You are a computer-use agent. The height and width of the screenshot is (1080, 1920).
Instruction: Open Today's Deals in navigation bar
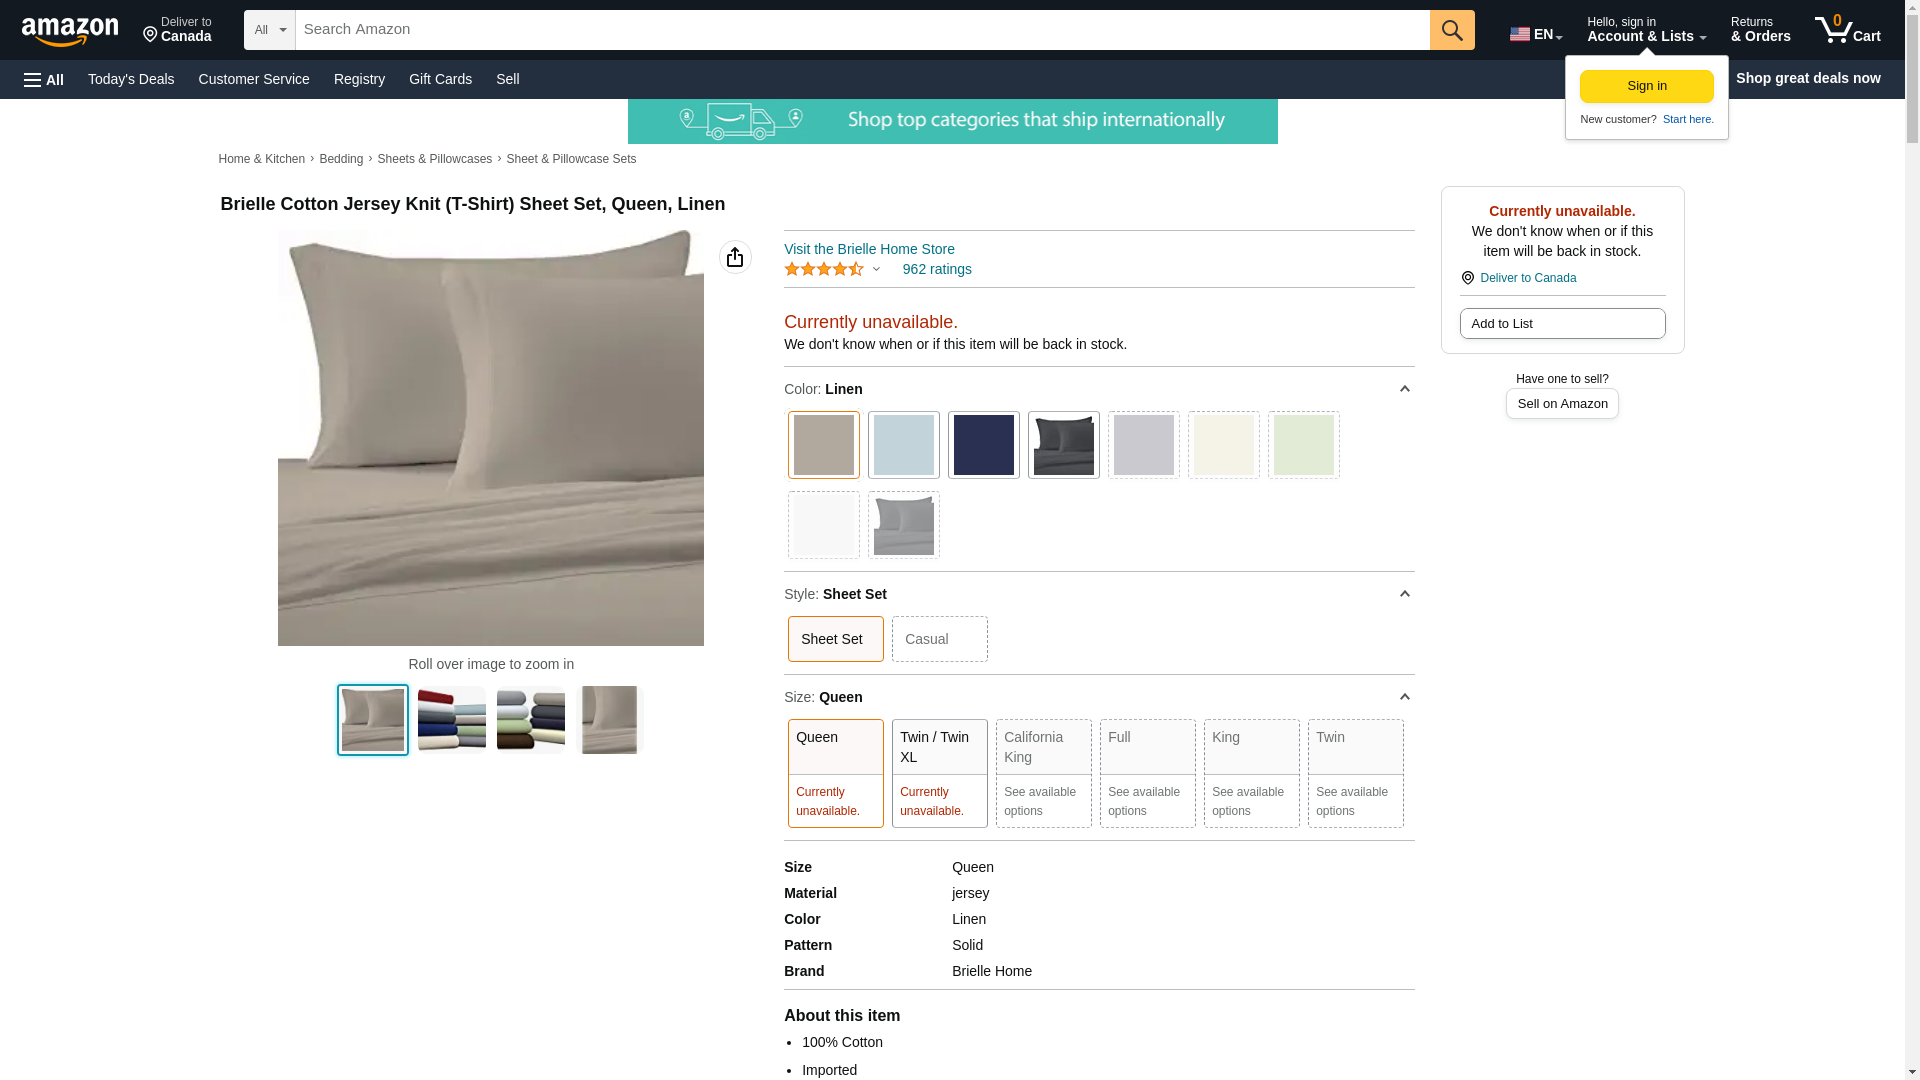(x=131, y=79)
